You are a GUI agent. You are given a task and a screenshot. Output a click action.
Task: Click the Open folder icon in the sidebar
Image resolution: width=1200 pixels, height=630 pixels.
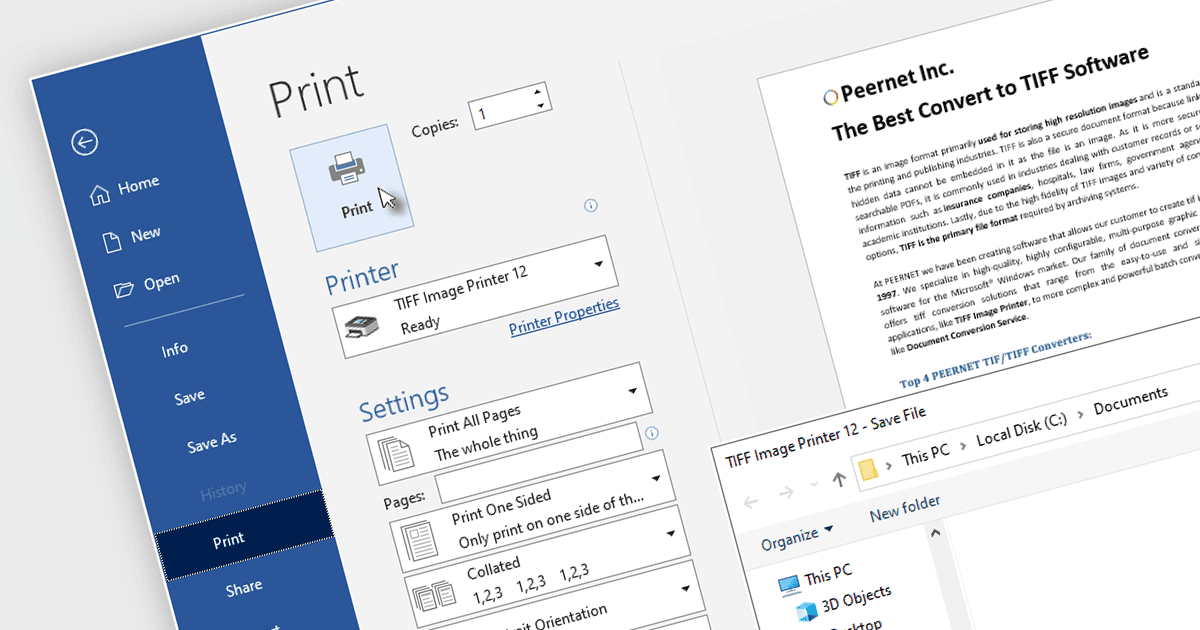(x=124, y=289)
